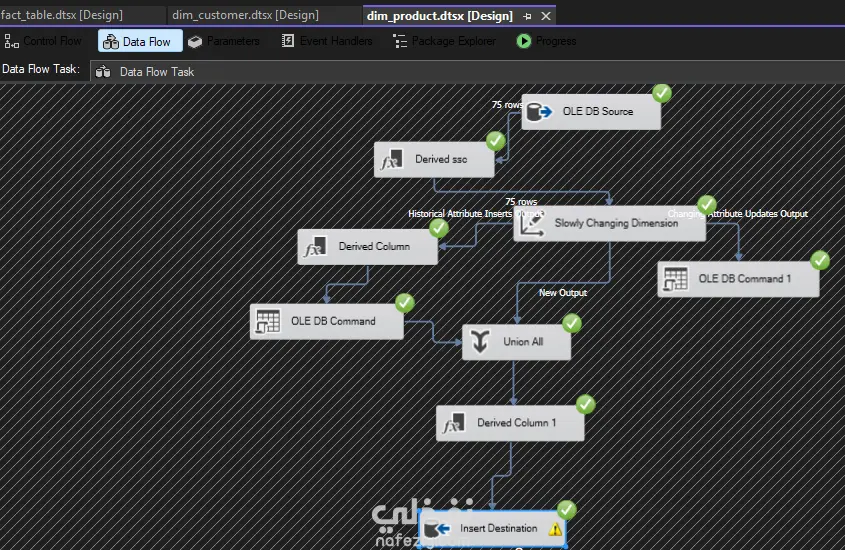Click the 'New Output' path label
845x550 pixels.
pyautogui.click(x=563, y=293)
